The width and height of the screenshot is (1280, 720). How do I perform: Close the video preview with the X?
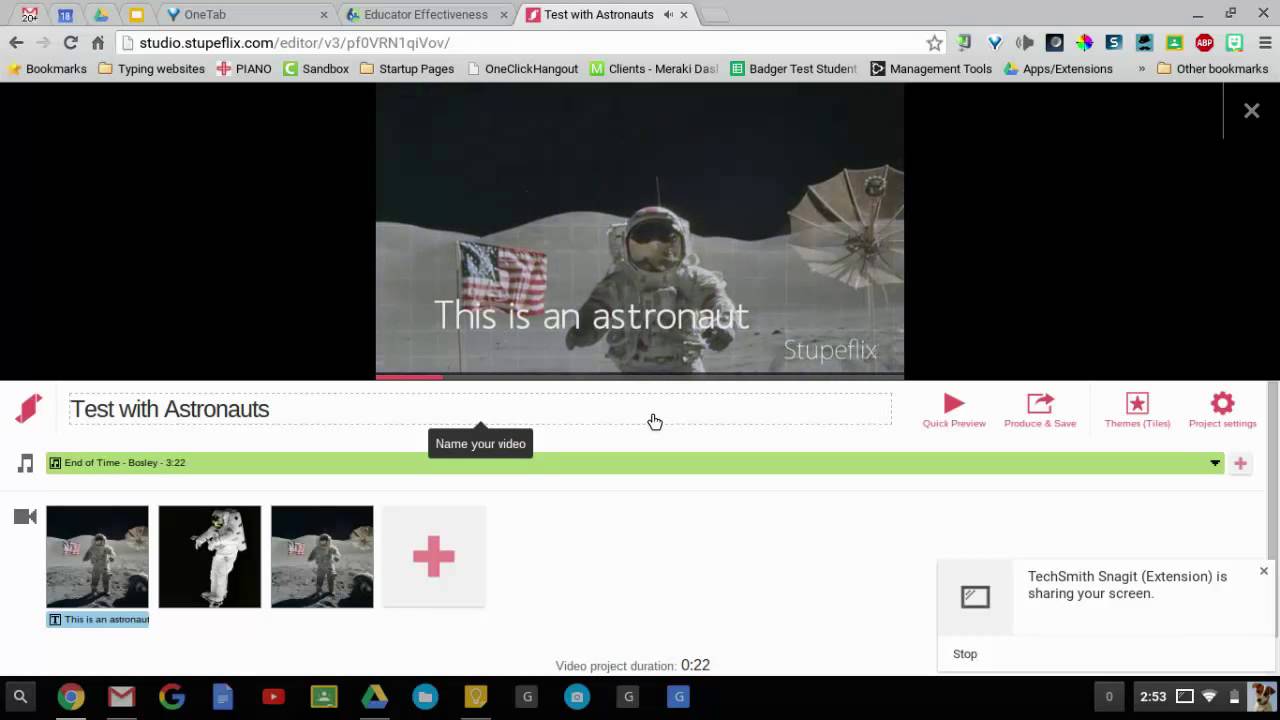(1251, 111)
